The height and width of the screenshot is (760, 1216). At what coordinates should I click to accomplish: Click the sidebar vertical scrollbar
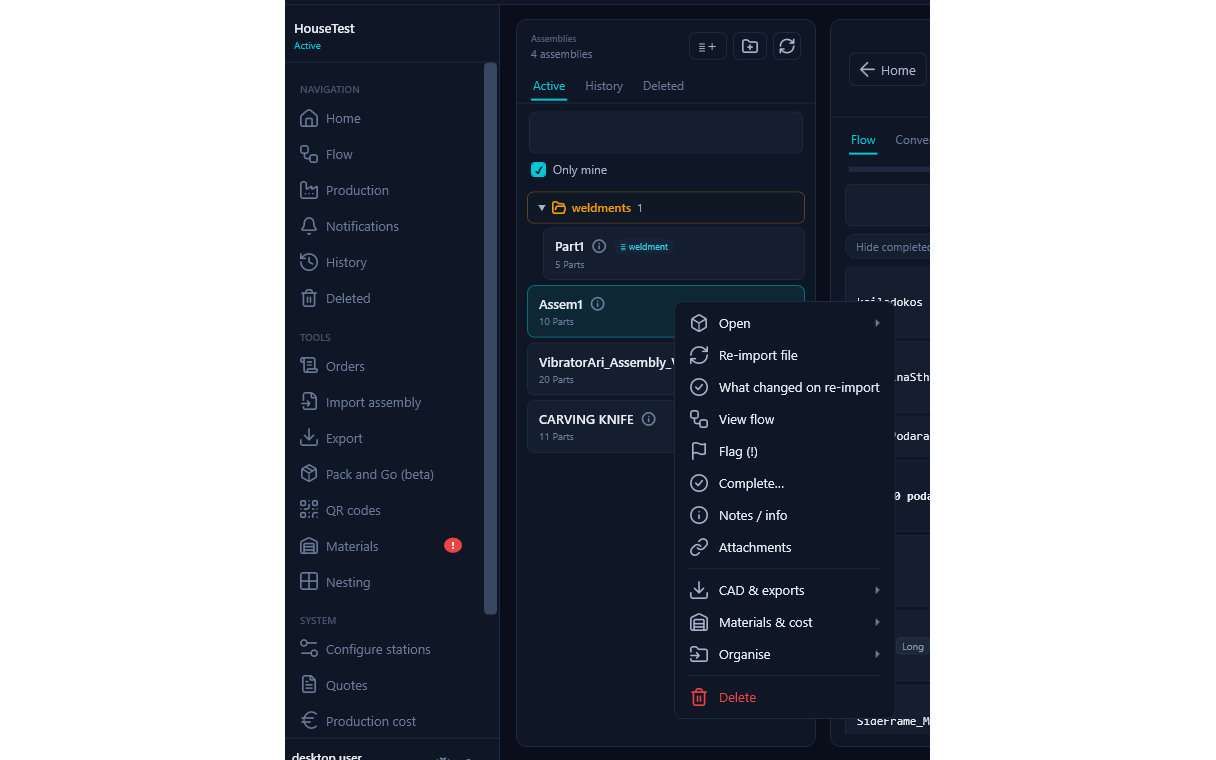coord(490,338)
